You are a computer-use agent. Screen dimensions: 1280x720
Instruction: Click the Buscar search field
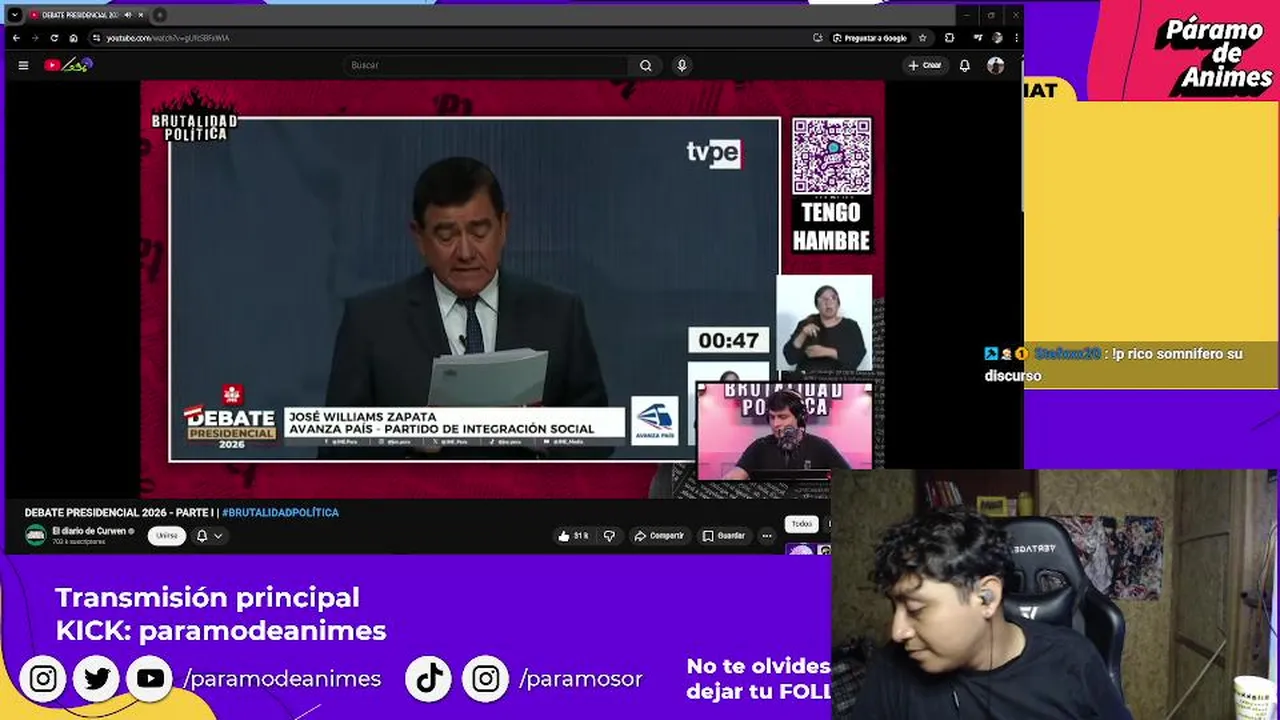[486, 65]
